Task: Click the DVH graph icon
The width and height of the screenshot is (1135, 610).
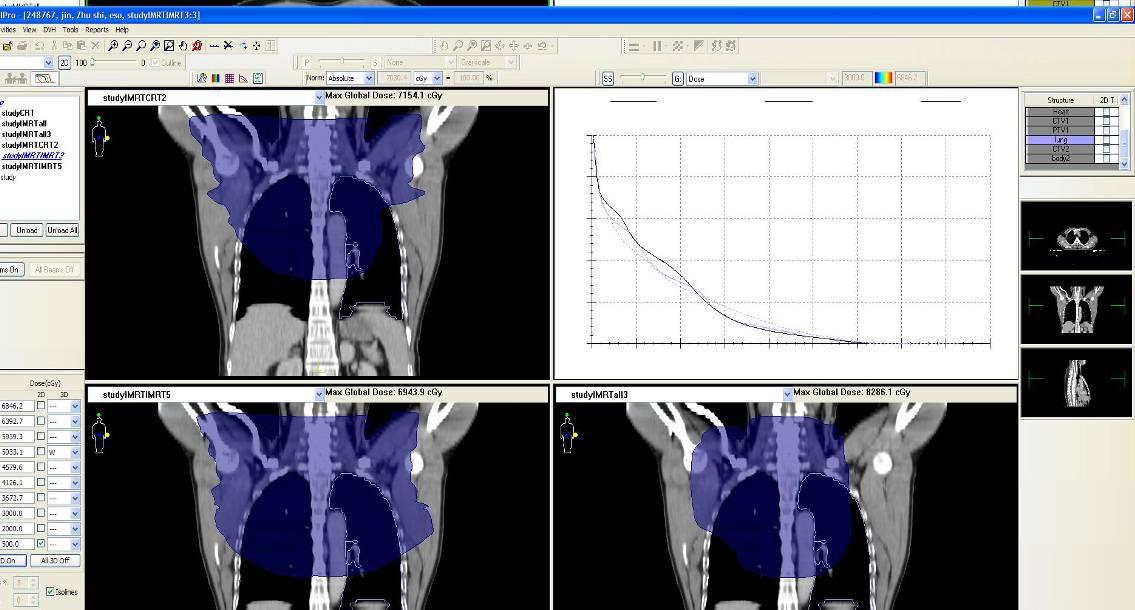Action: click(x=243, y=78)
